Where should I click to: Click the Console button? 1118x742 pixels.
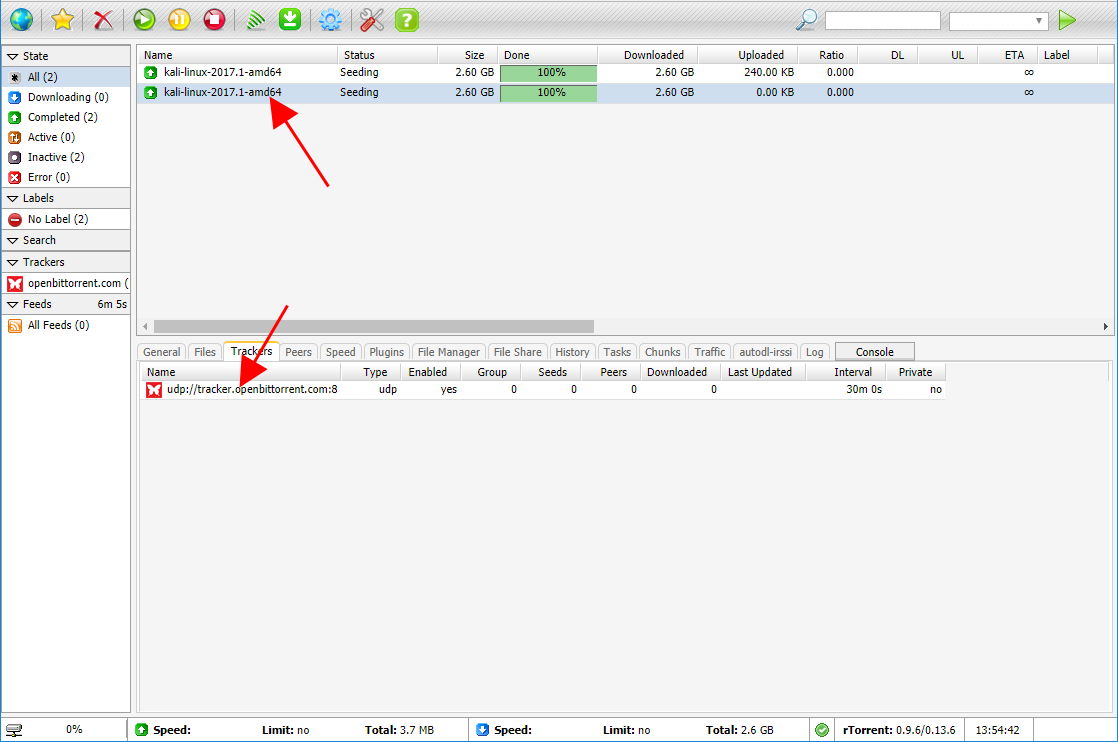pos(874,351)
